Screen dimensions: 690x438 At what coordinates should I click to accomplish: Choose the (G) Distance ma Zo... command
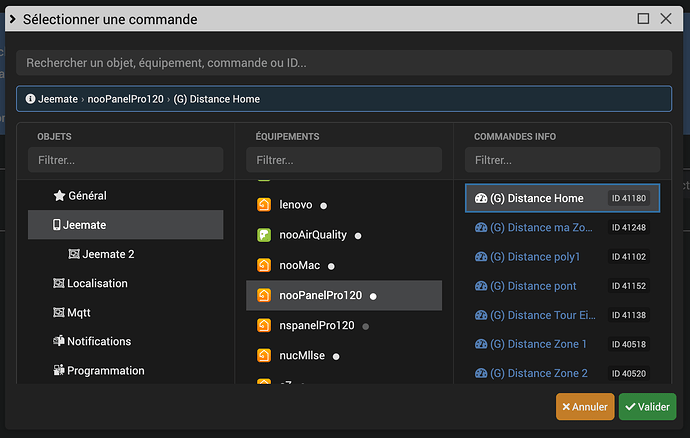coord(562,228)
